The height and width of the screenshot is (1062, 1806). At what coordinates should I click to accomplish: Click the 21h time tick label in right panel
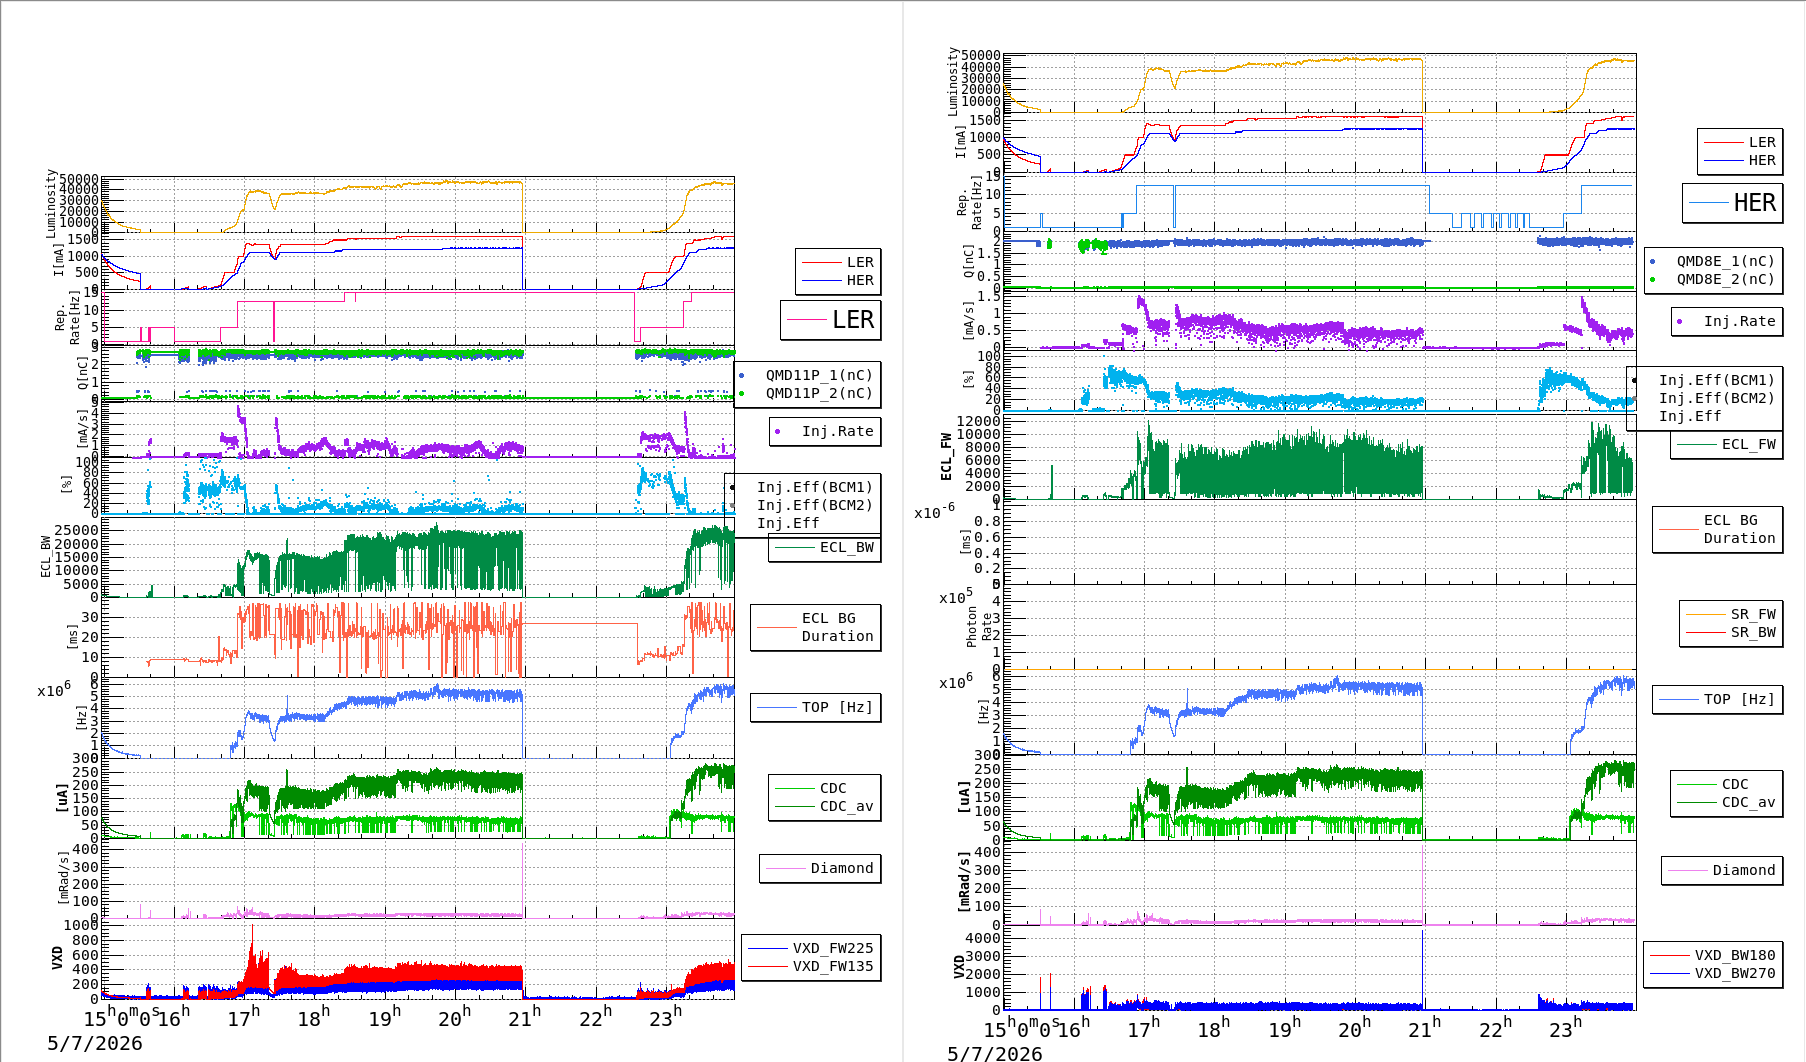pos(1424,1028)
